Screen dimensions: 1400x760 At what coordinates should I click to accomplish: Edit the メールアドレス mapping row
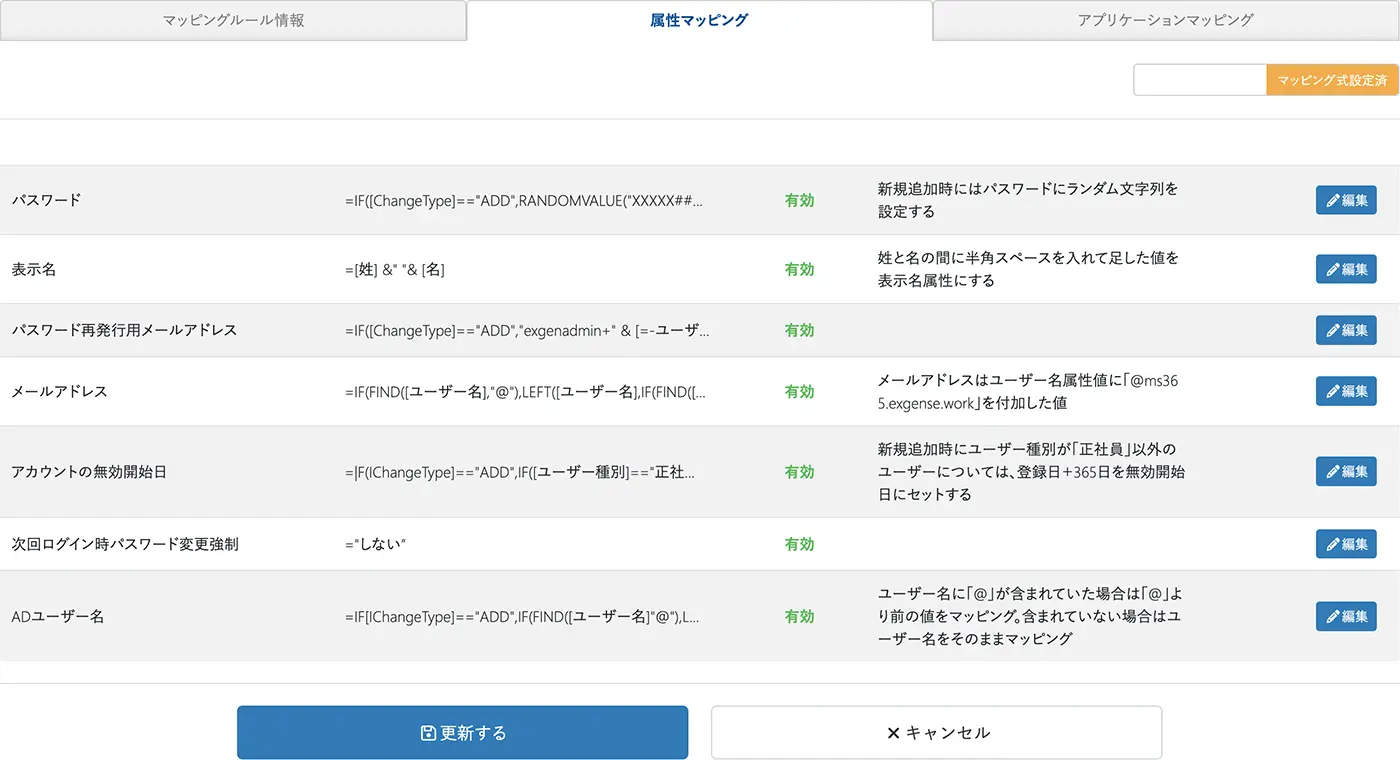[1345, 391]
